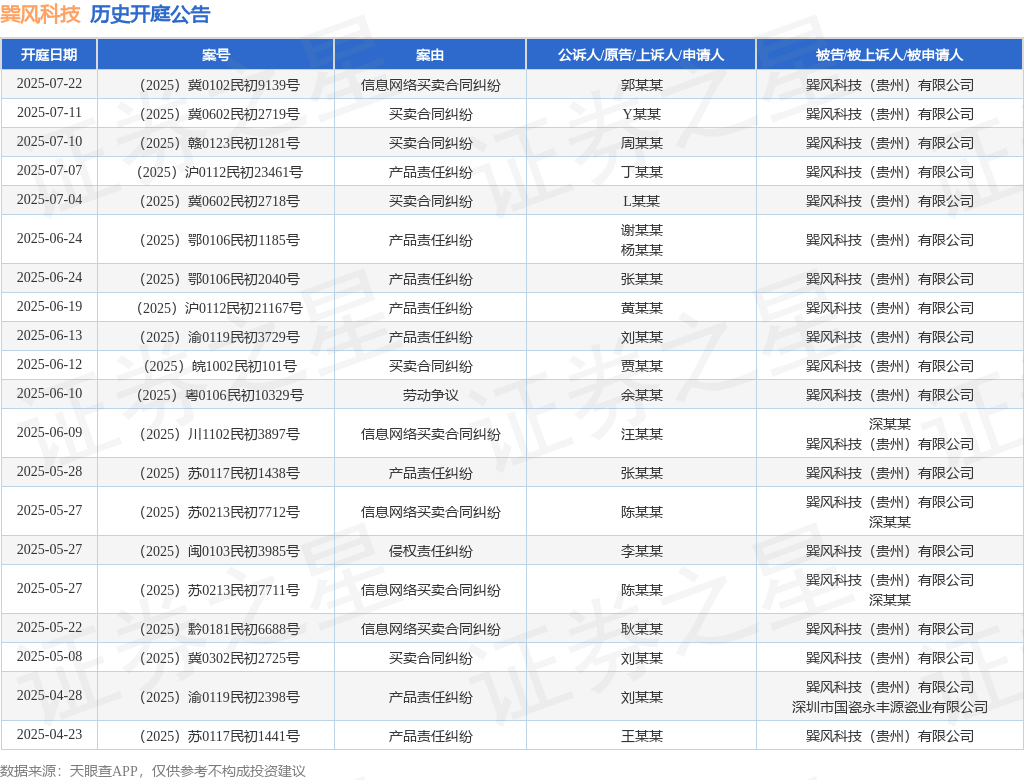Screen dimensions: 1024x780
Task: Select date cell 2025-04-23
Action: [x=49, y=735]
